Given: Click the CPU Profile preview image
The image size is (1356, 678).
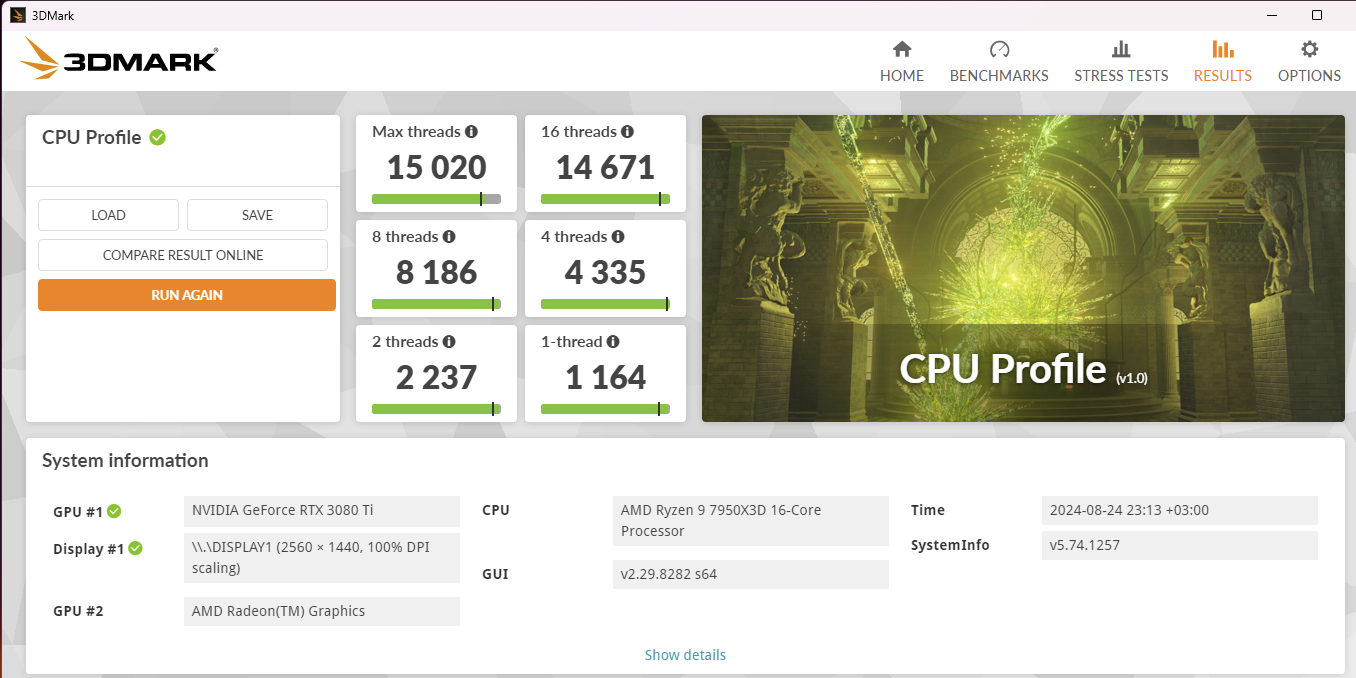Looking at the screenshot, I should [x=1023, y=268].
